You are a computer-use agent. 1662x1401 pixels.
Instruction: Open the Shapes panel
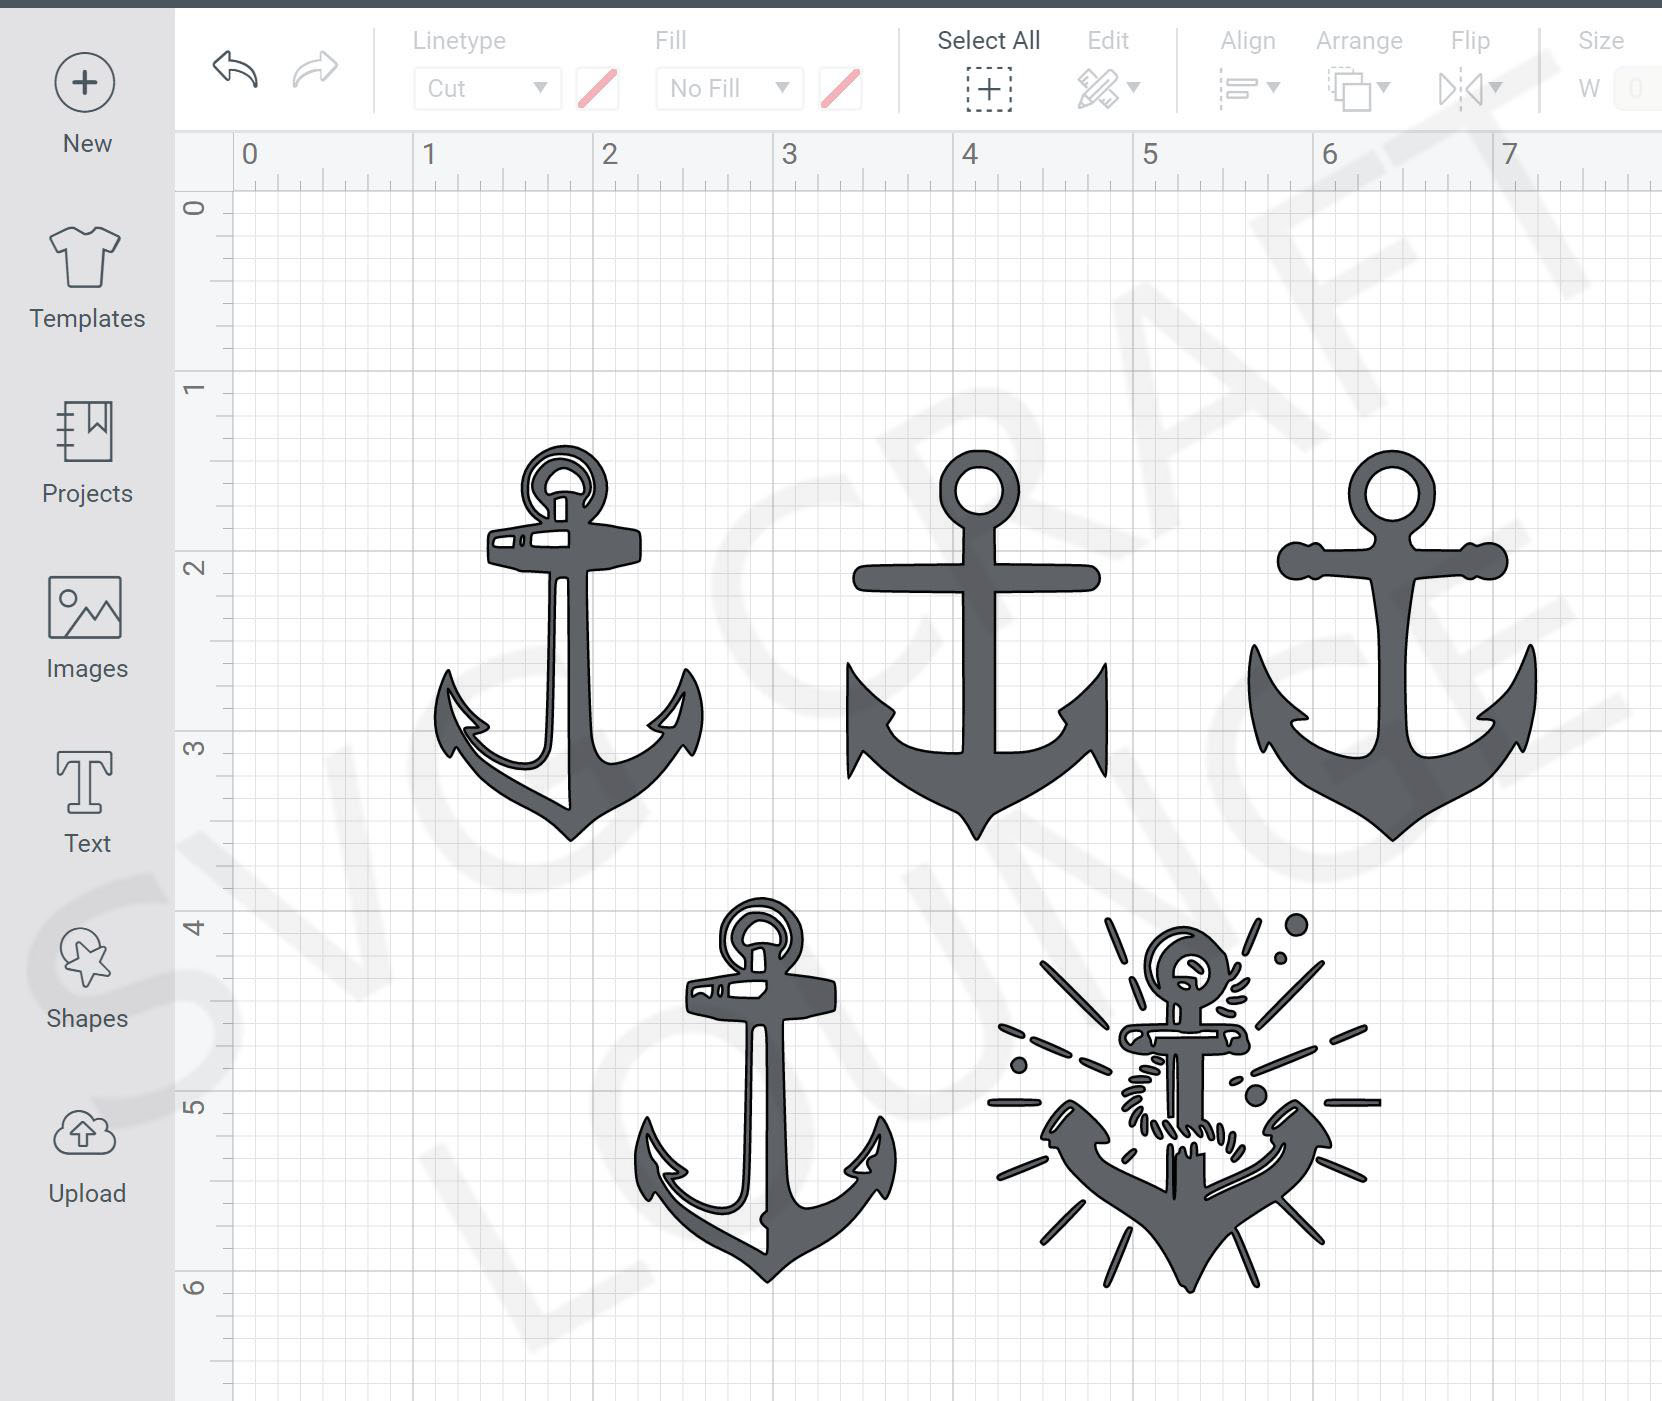tap(86, 975)
